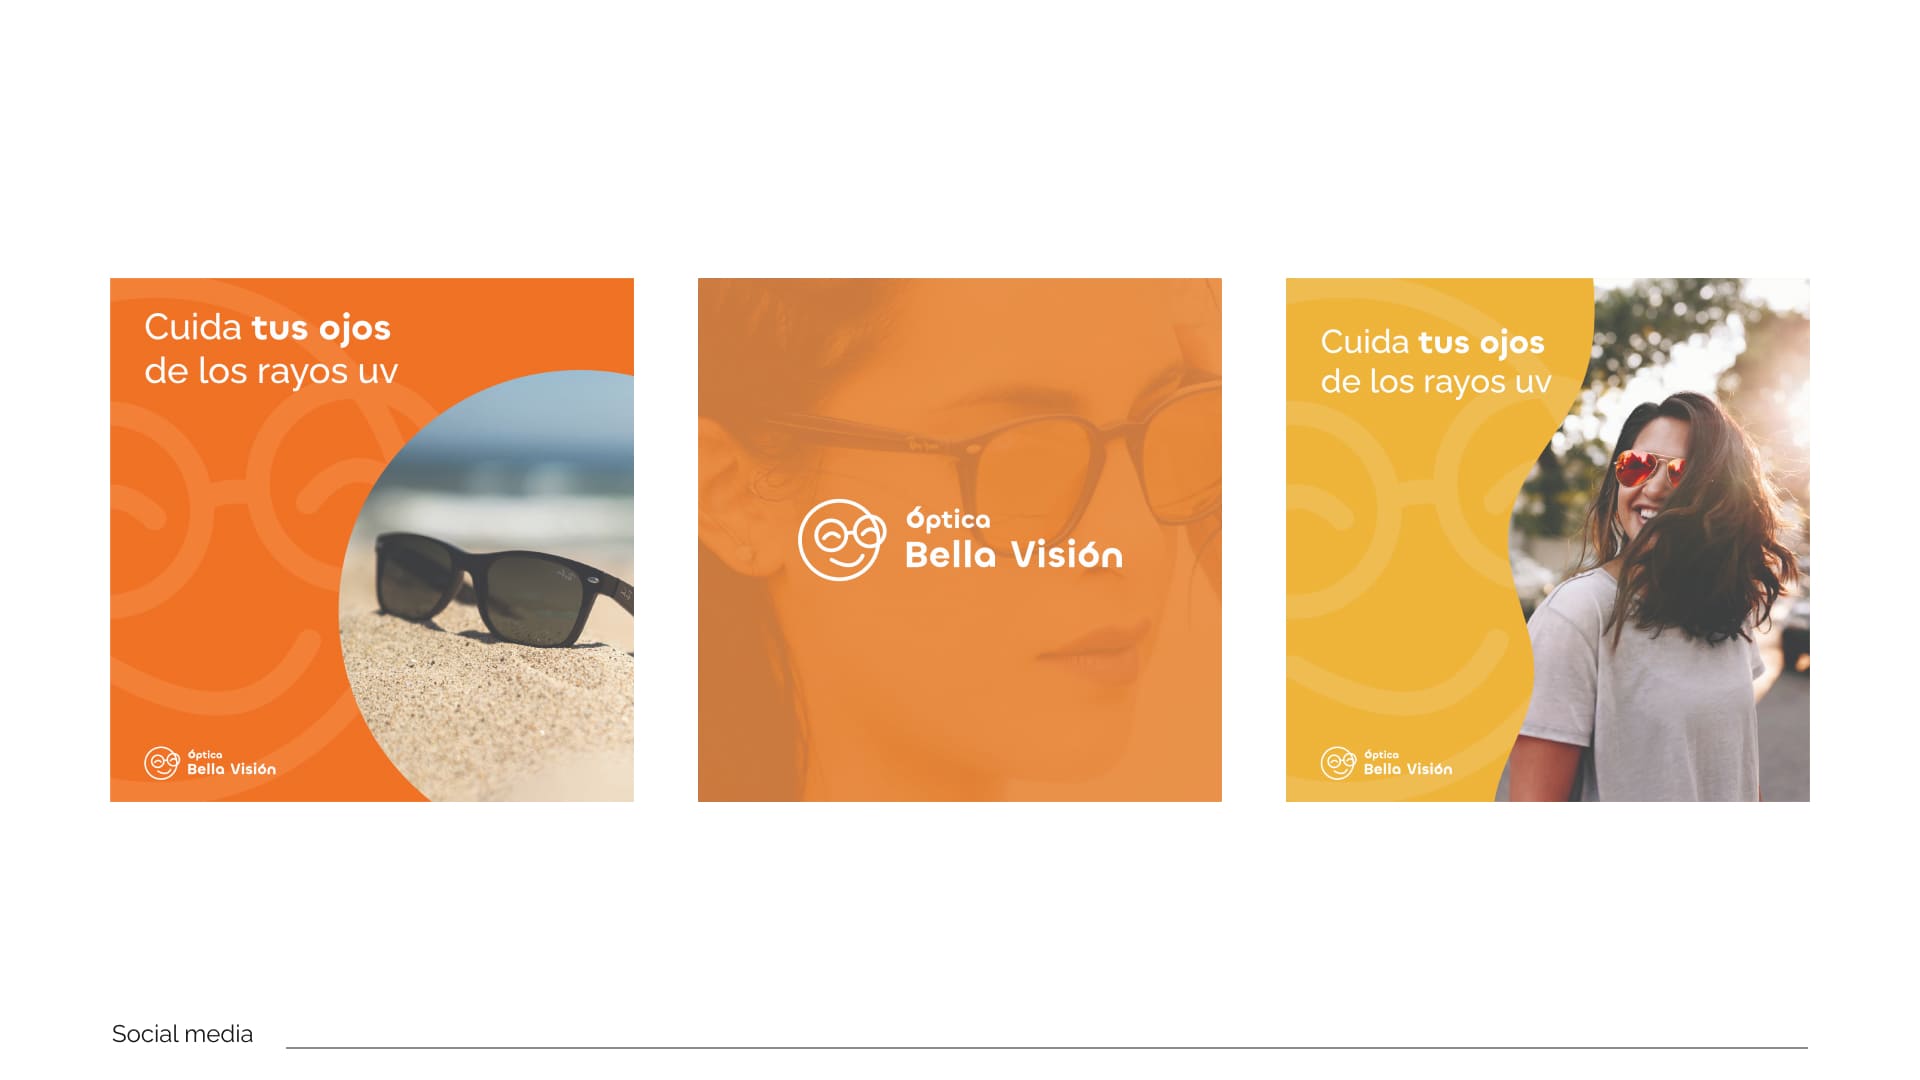Click the 'Óptica' word in the center logo

(x=948, y=519)
